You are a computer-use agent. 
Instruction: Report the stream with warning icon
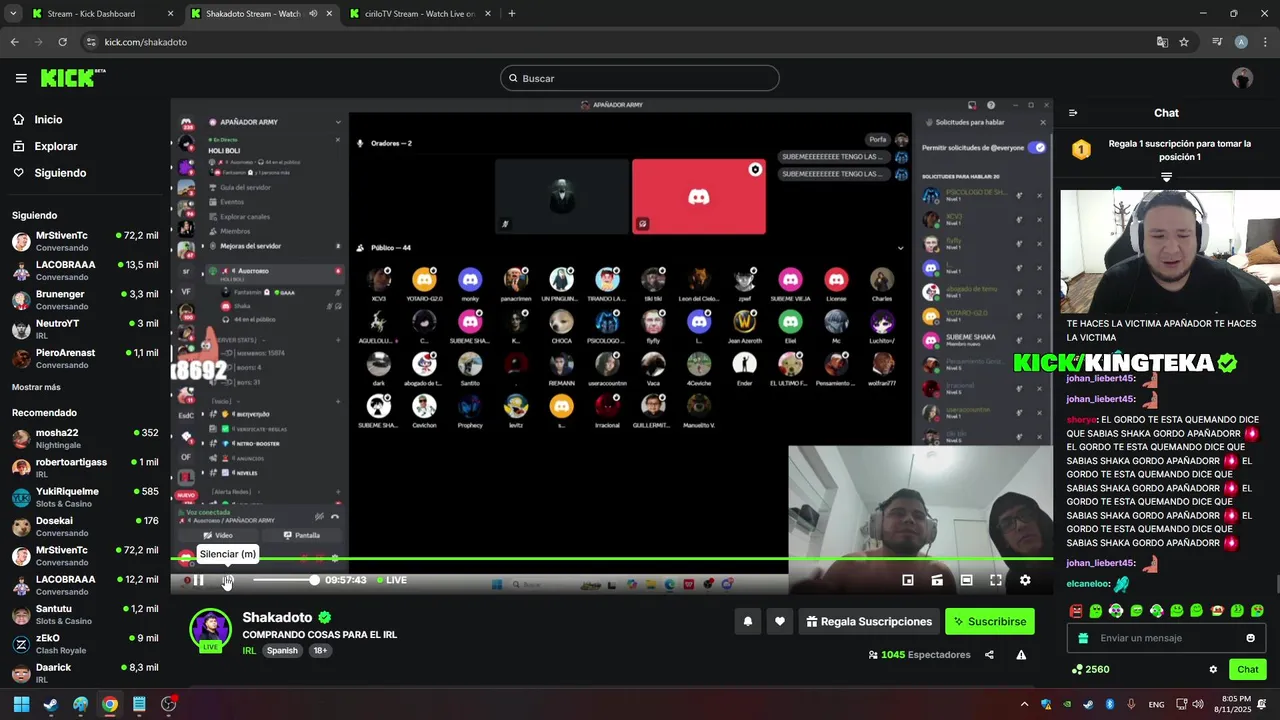(x=1021, y=655)
